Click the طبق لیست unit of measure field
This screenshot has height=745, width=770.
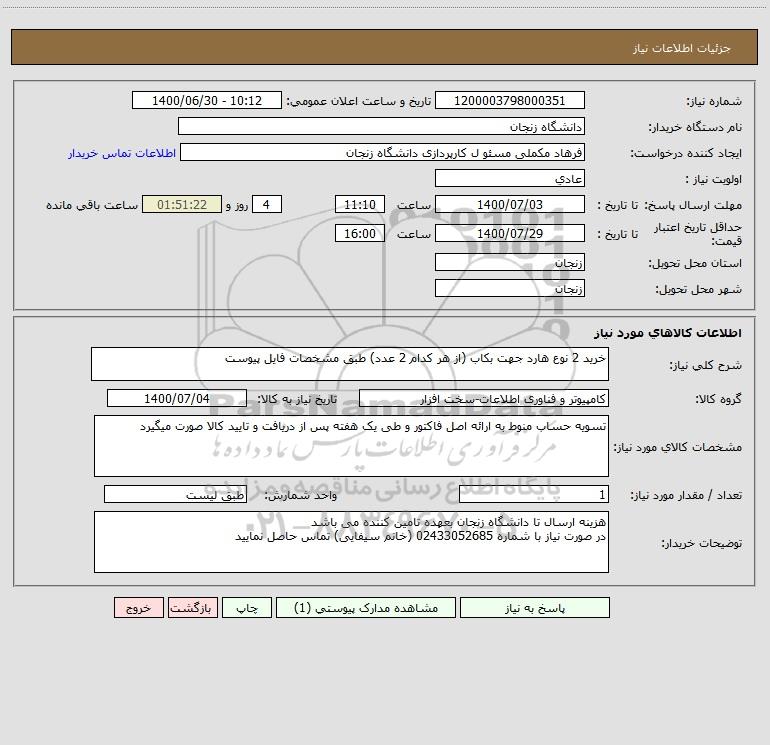coord(175,495)
